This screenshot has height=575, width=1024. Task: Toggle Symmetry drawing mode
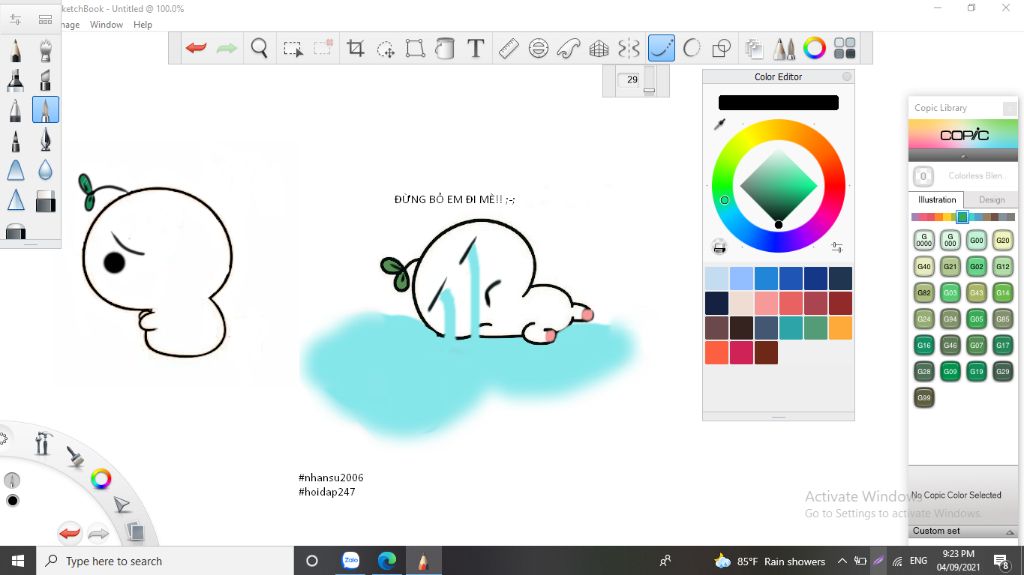[629, 48]
